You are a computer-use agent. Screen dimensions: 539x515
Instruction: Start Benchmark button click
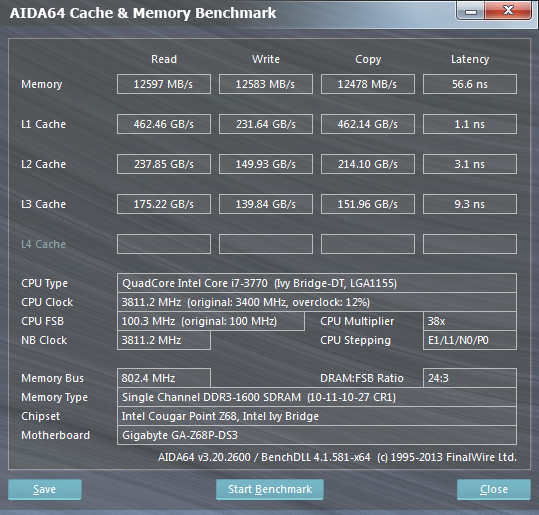coord(270,489)
